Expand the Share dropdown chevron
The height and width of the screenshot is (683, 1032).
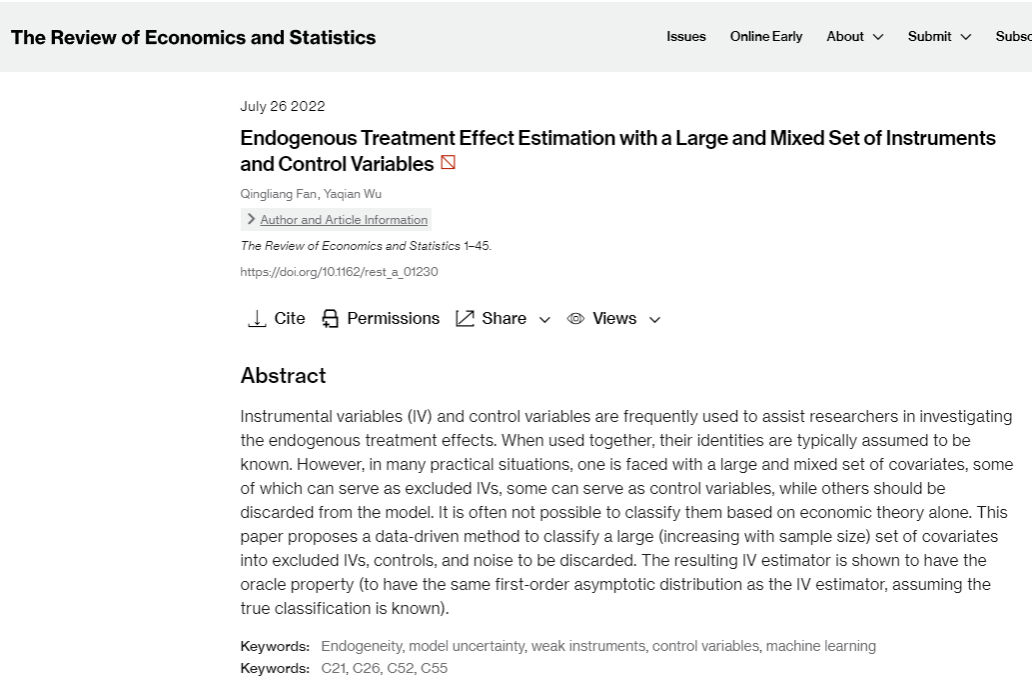click(545, 320)
